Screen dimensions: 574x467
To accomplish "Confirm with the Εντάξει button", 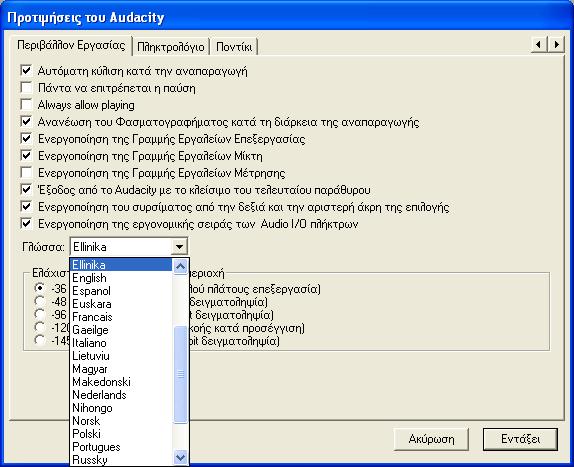I will (520, 439).
